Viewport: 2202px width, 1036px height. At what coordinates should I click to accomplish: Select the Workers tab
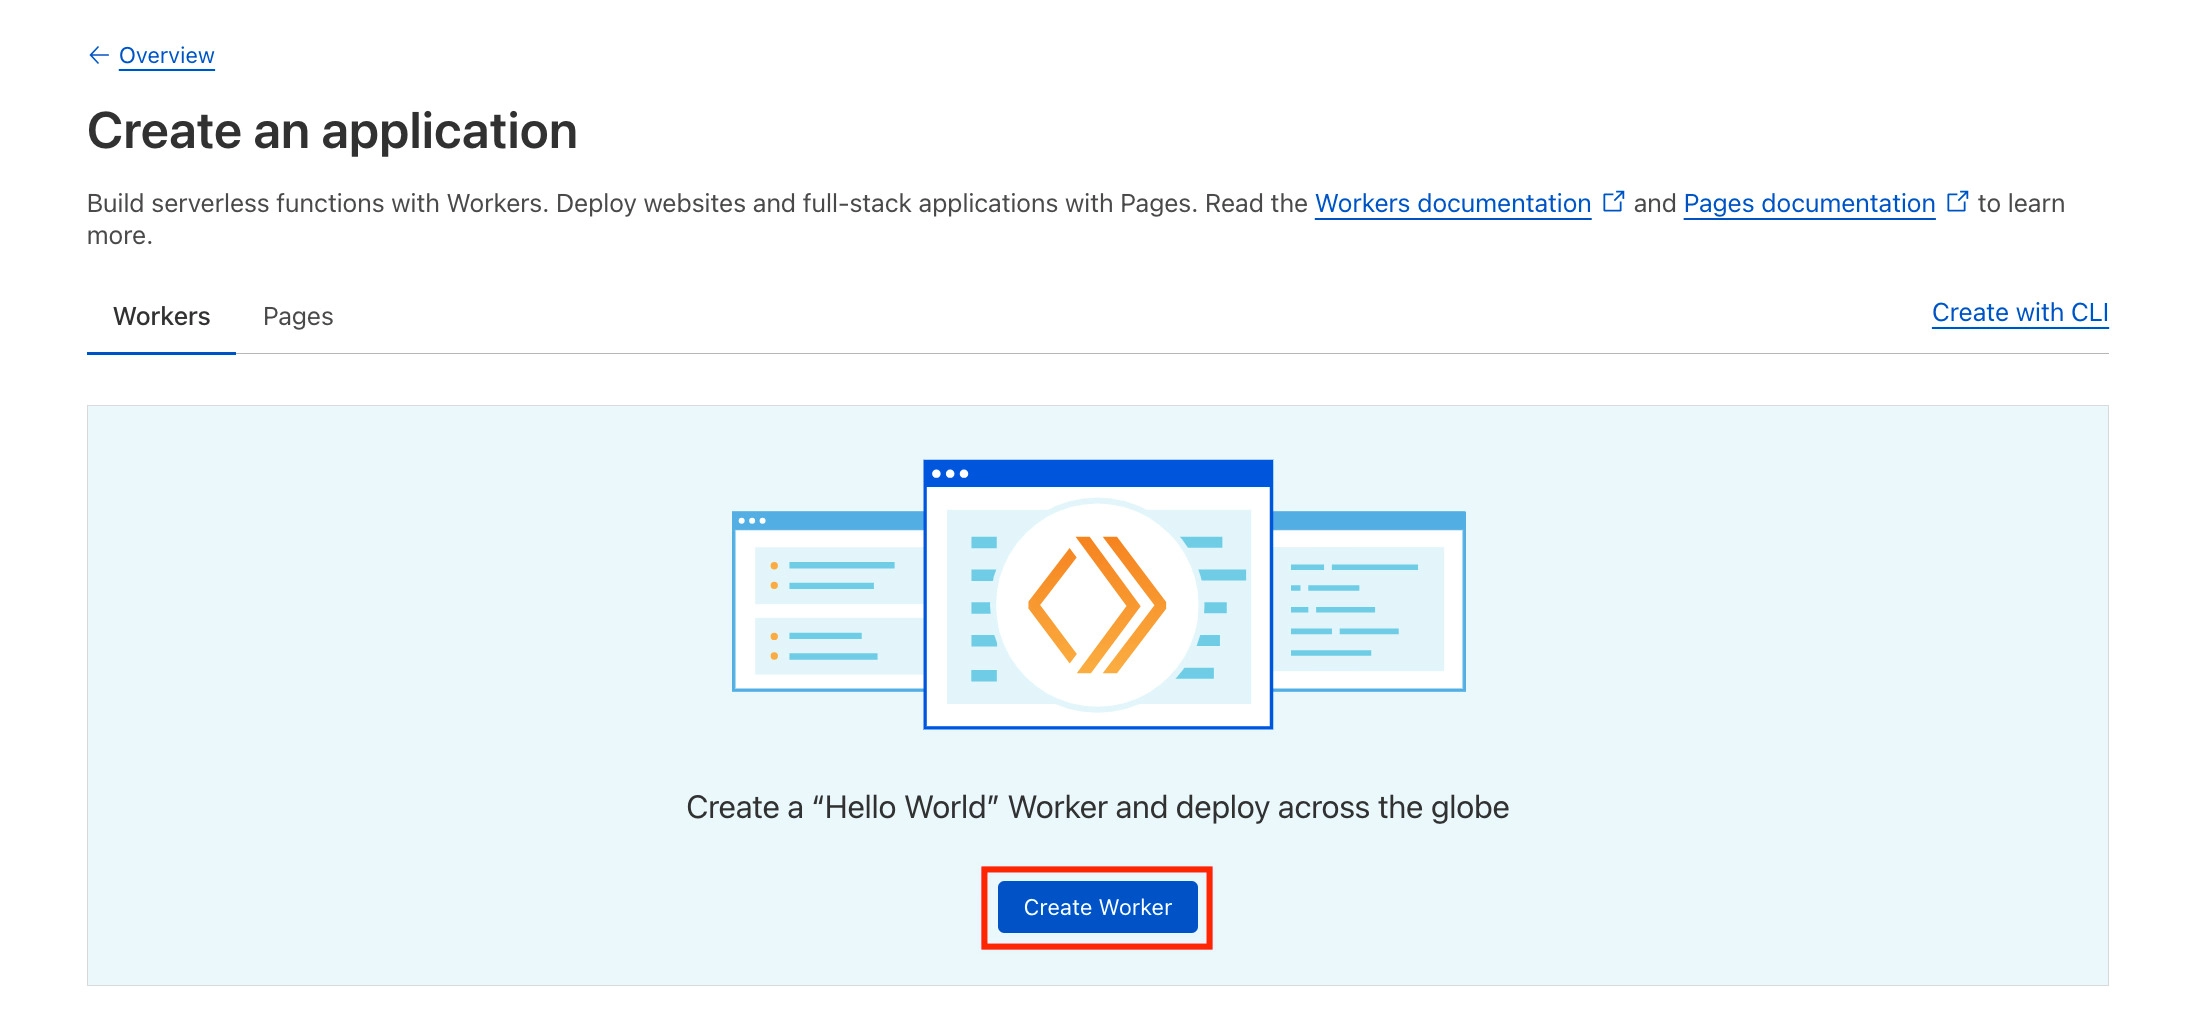point(161,316)
